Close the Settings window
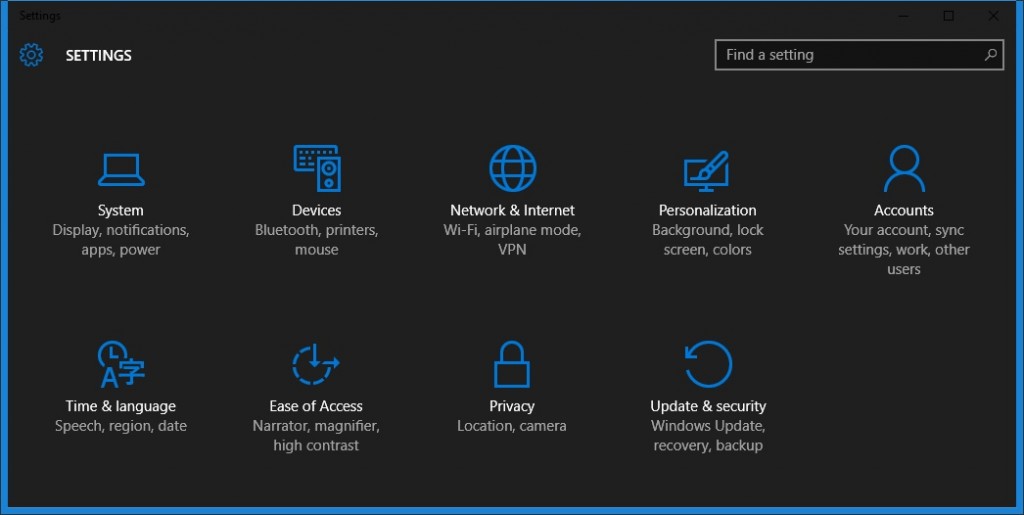 coord(993,16)
